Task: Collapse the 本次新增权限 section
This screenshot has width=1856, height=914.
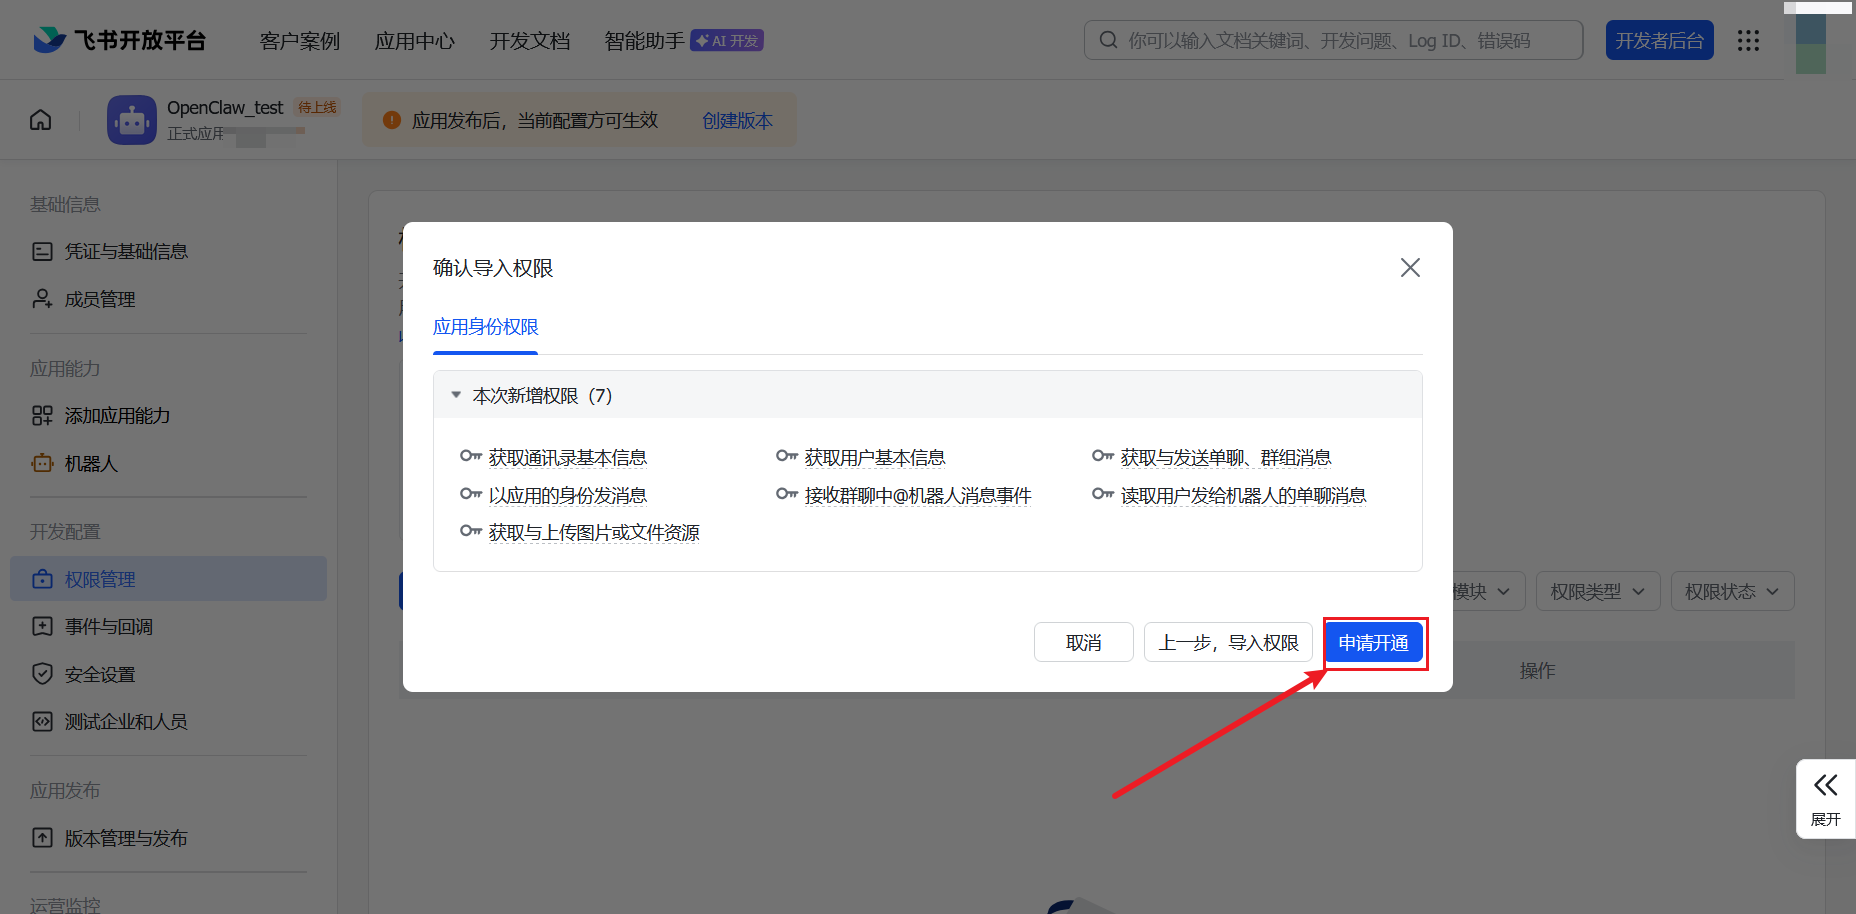Action: point(456,394)
